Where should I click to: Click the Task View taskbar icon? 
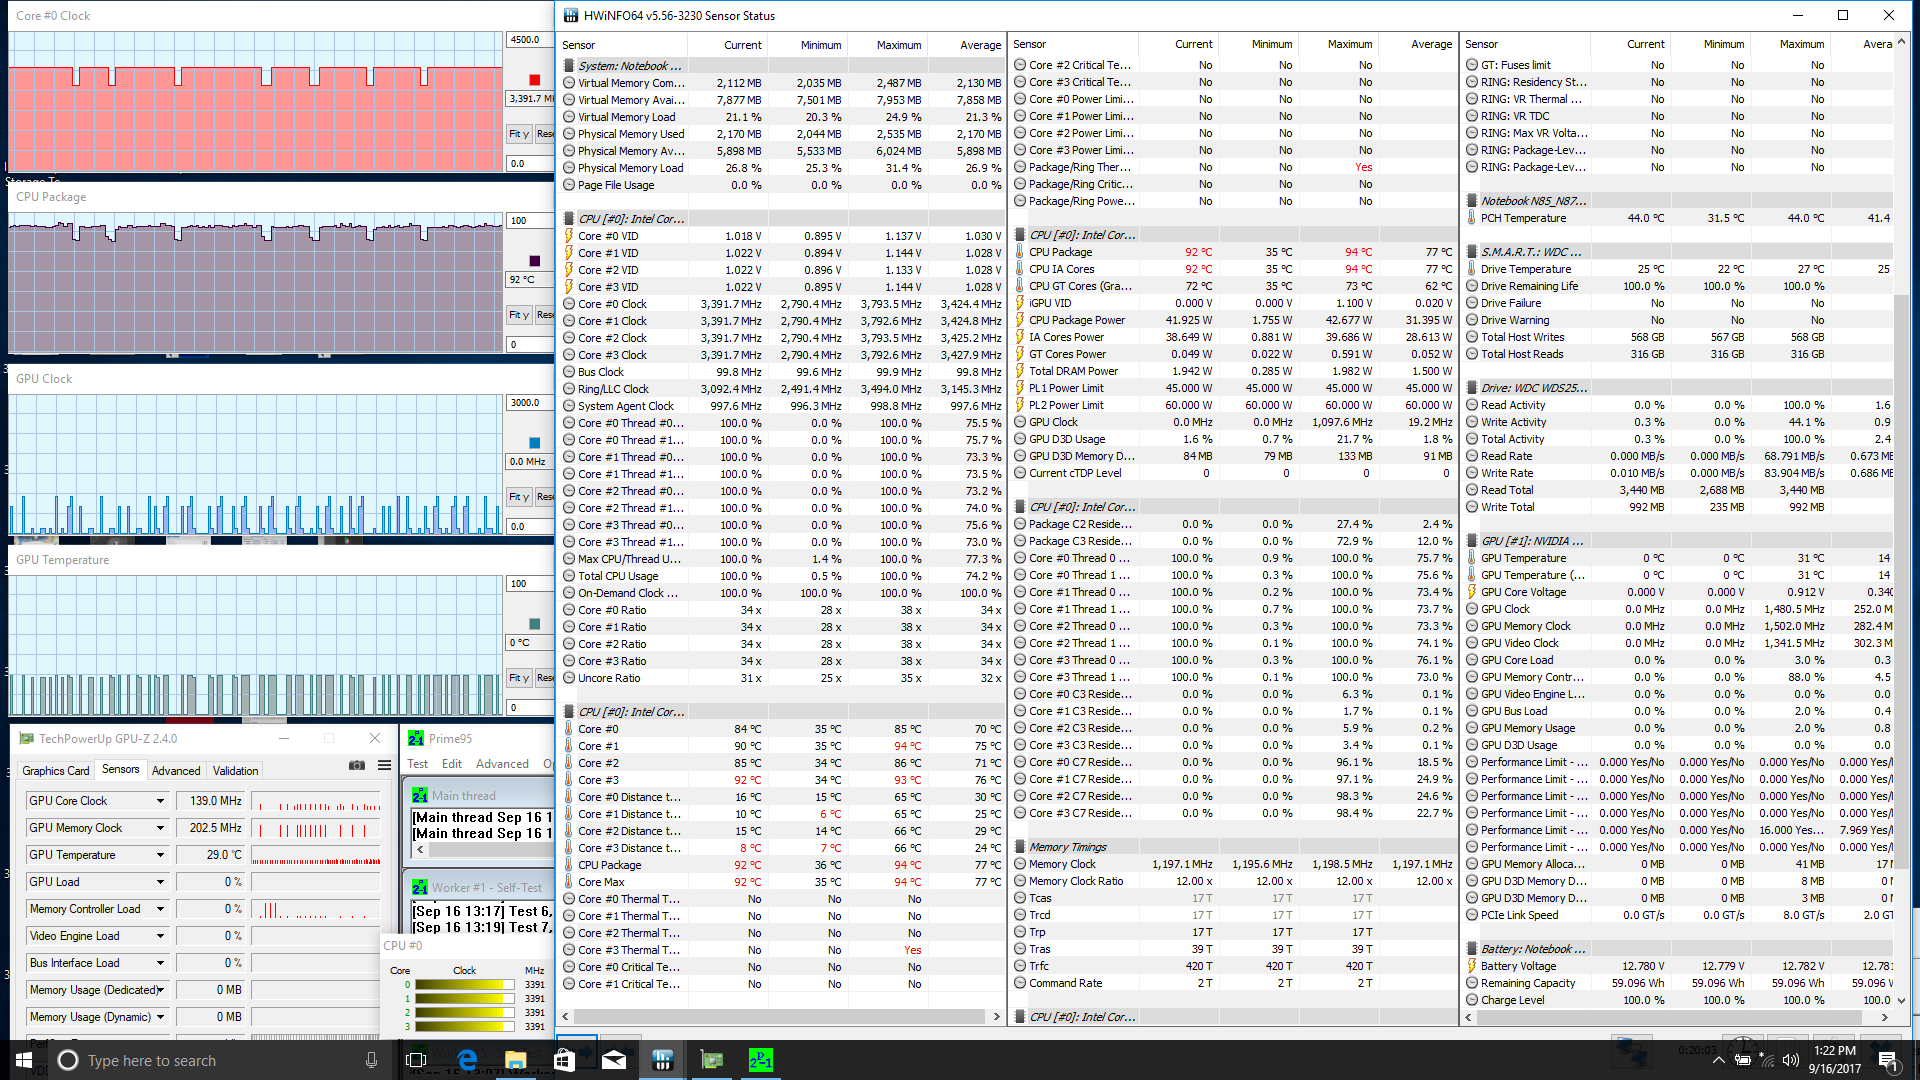click(417, 1060)
